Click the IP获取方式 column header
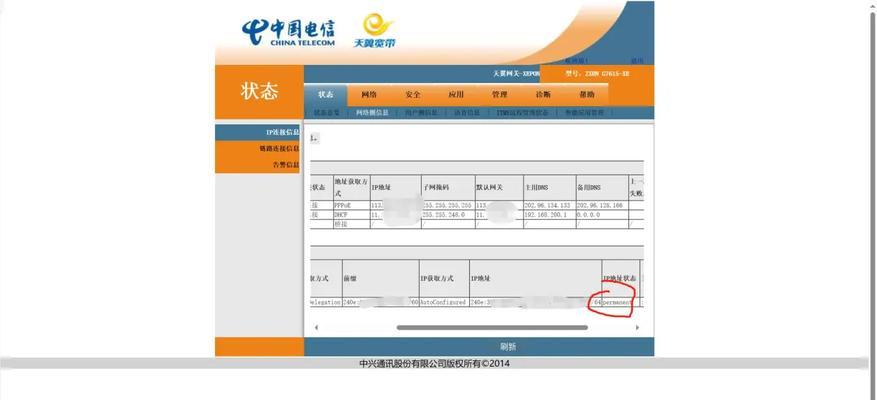Screen dimensions: 877x400 pos(444,278)
